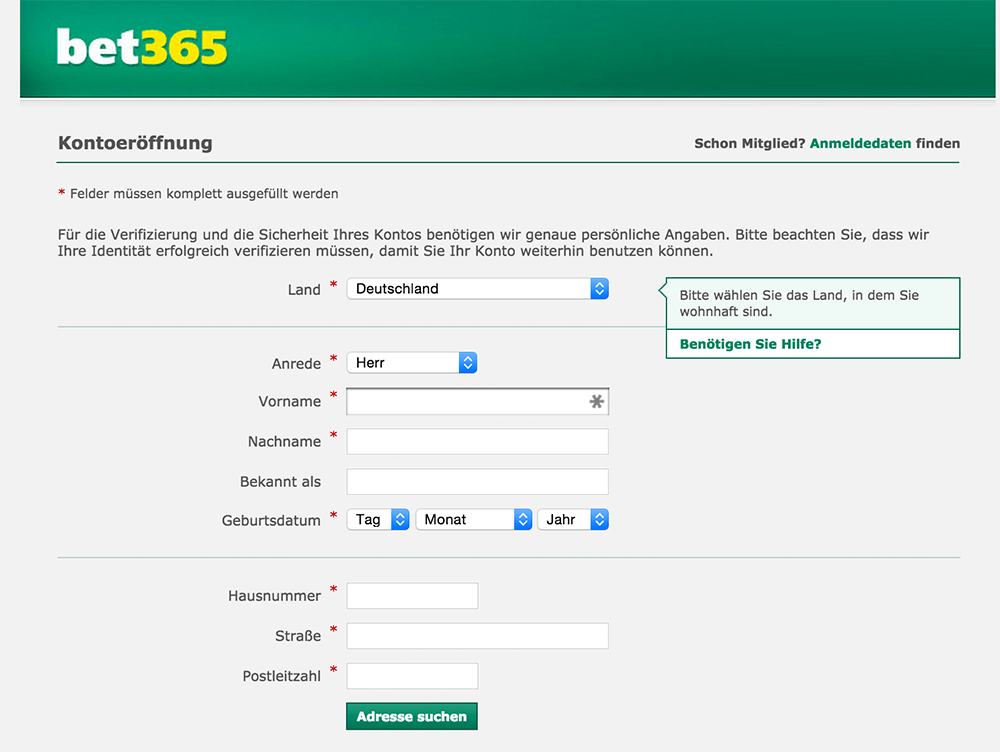
Task: Open the Anmeldedaten link
Action: (x=860, y=144)
